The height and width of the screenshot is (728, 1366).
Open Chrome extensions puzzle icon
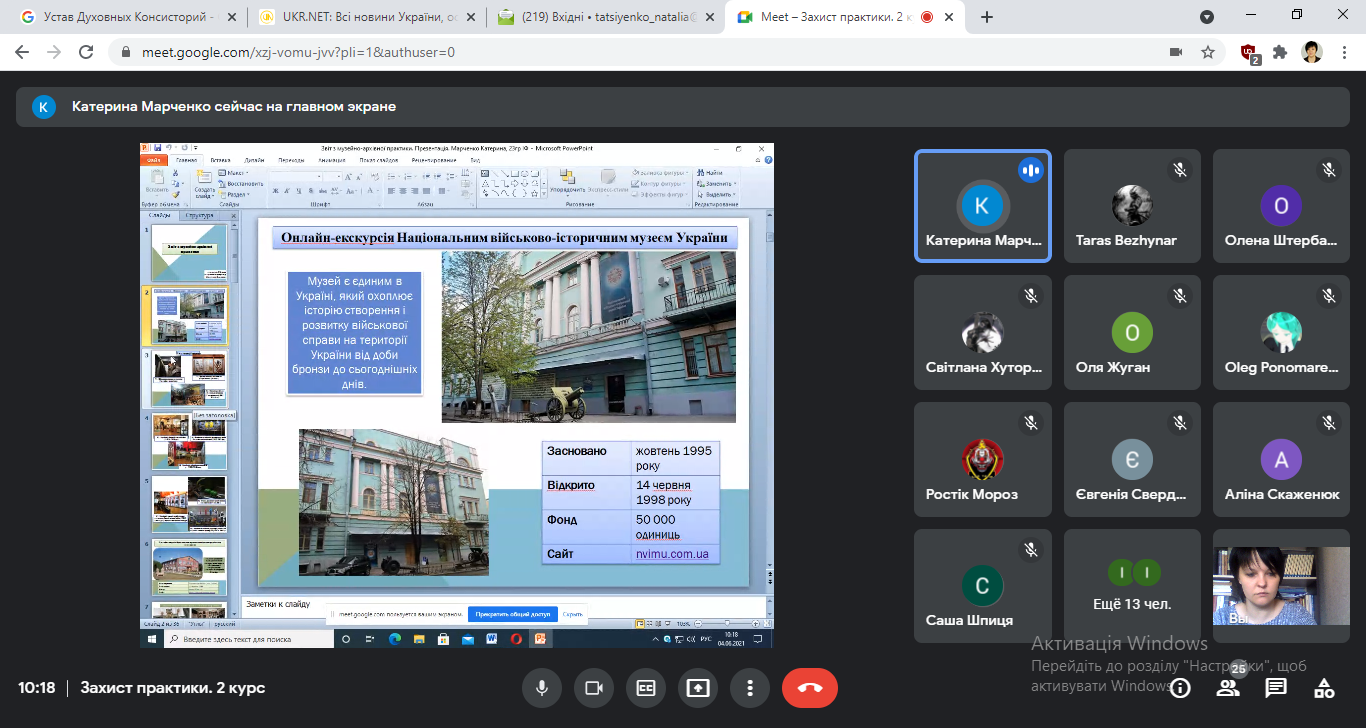click(x=1280, y=52)
